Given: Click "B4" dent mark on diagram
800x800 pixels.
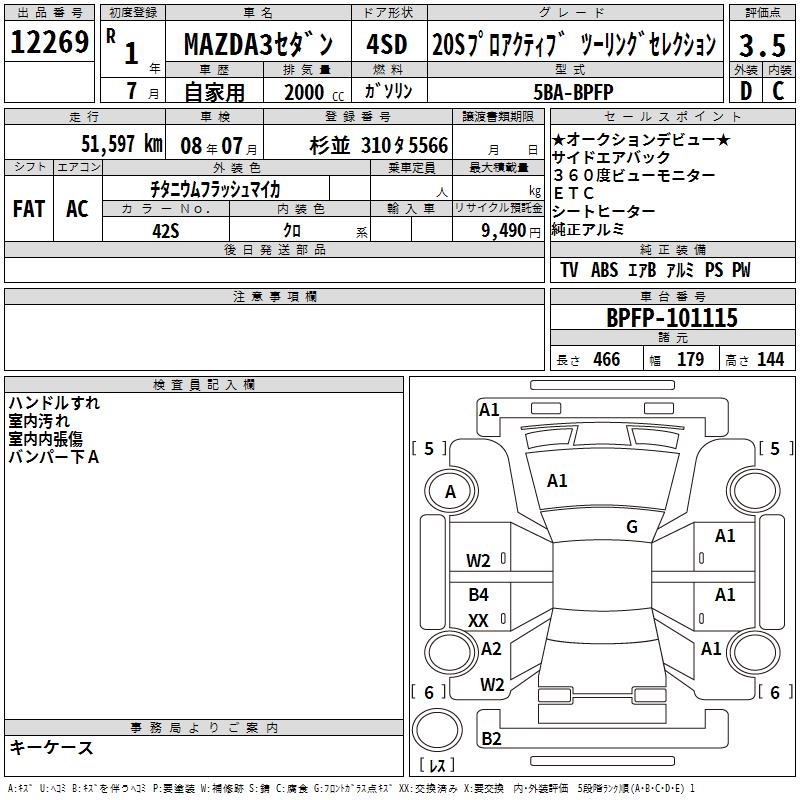Looking at the screenshot, I should (x=478, y=595).
